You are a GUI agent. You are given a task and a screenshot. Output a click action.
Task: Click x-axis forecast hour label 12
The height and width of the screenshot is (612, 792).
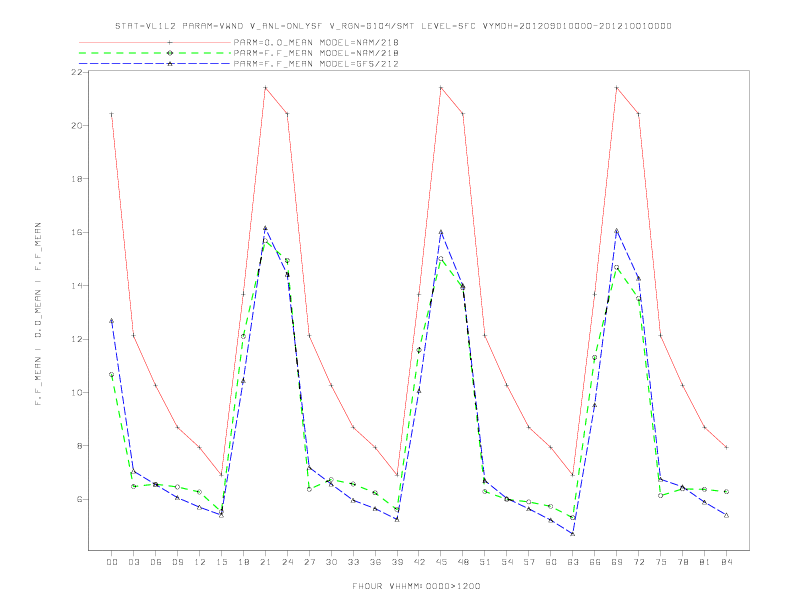pos(200,562)
